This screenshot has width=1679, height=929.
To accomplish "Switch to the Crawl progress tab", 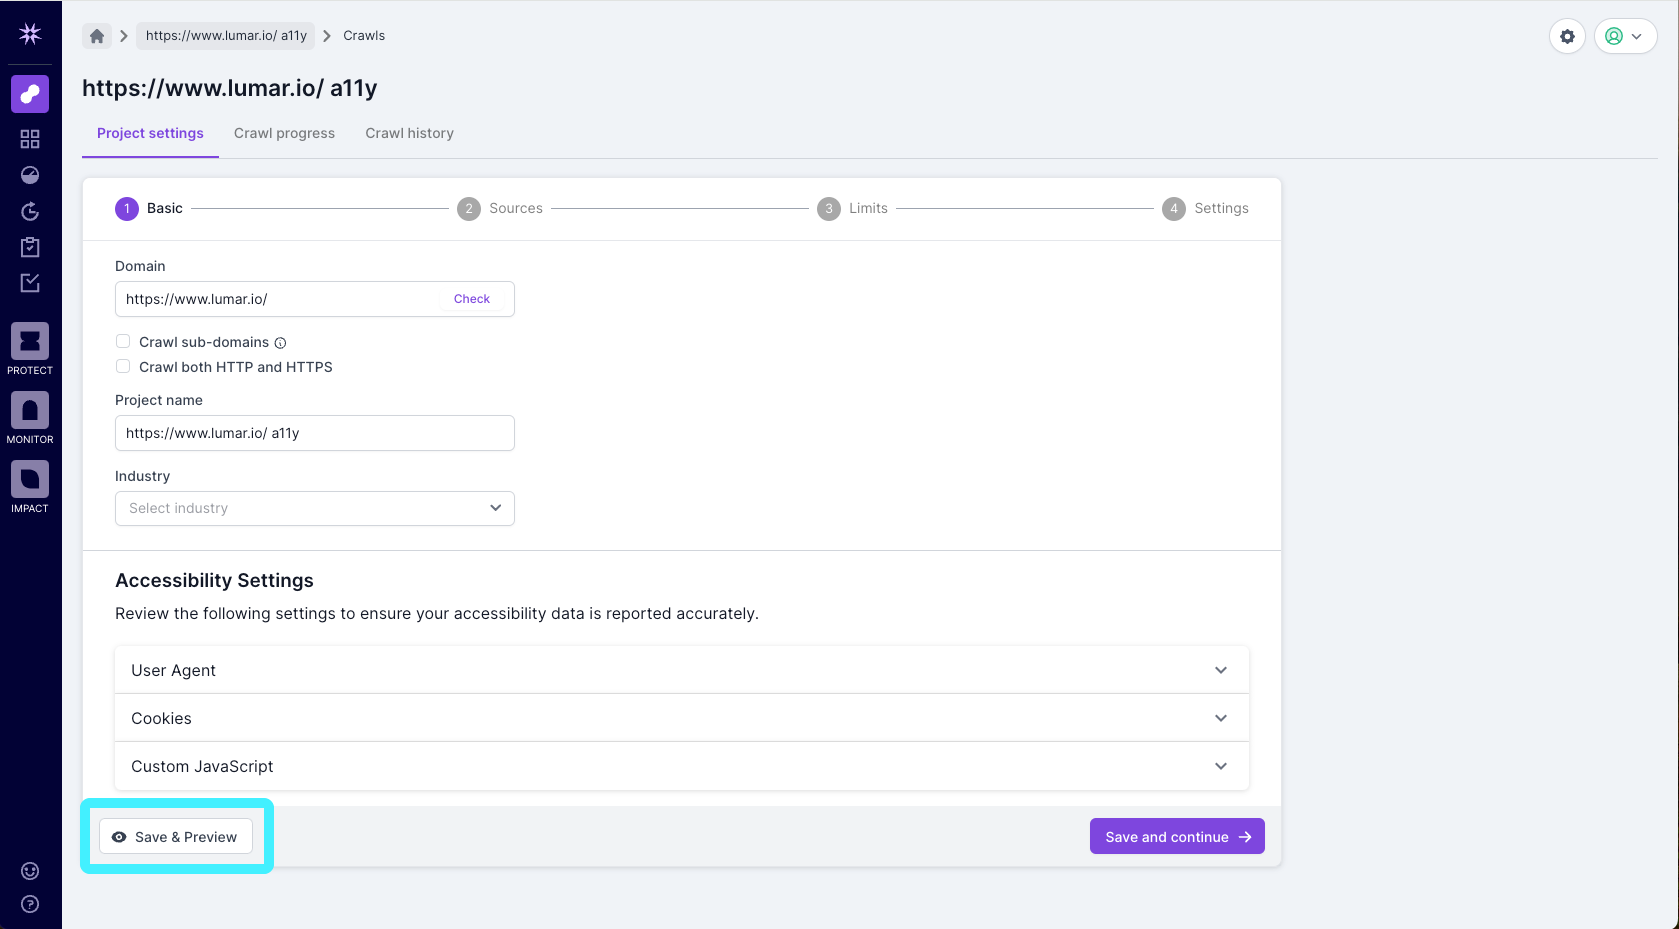I will (284, 133).
